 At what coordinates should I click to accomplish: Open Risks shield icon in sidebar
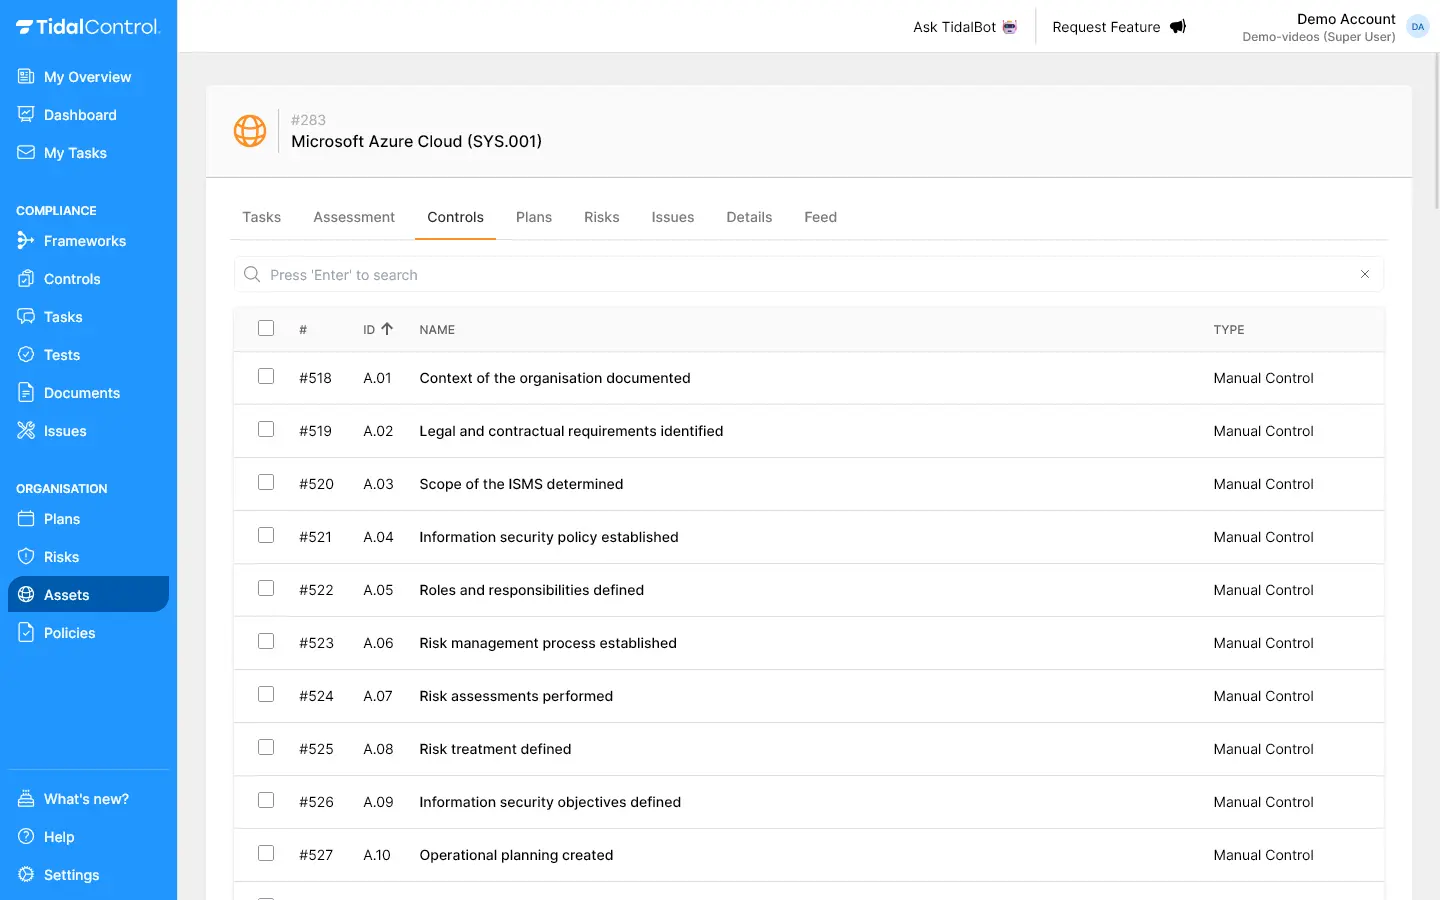coord(26,557)
